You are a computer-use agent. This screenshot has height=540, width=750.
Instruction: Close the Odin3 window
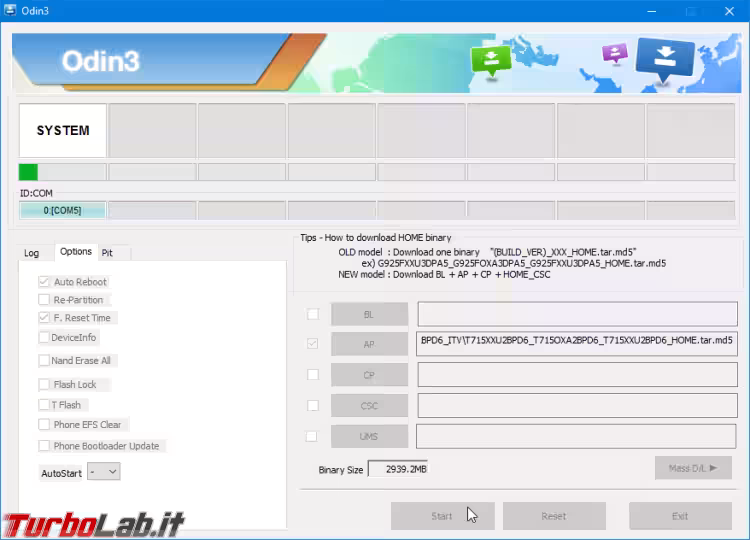tap(729, 11)
